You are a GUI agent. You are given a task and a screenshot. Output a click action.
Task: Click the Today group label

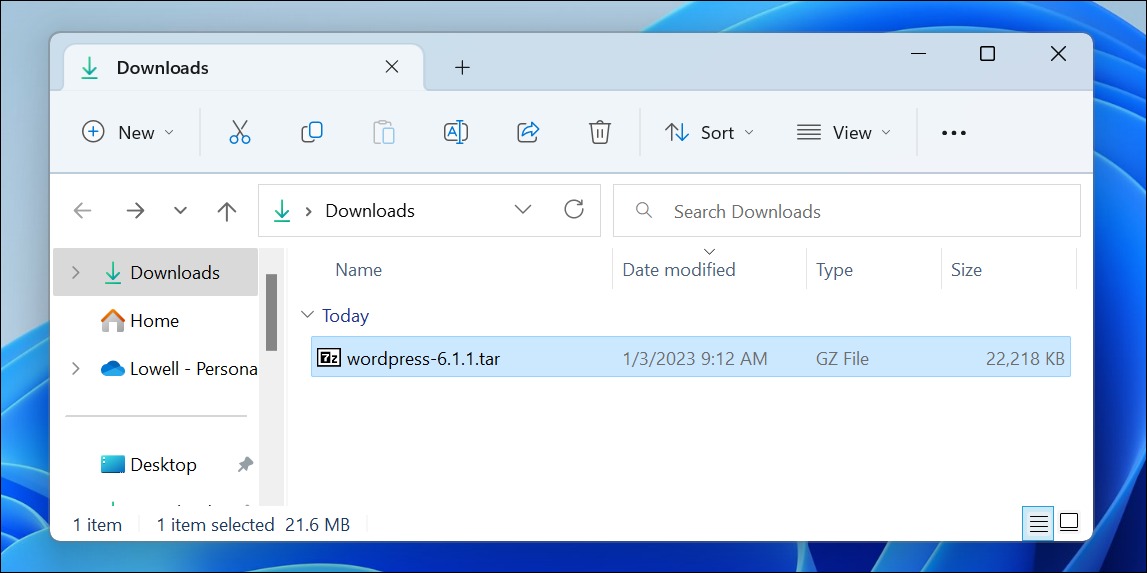click(x=345, y=315)
